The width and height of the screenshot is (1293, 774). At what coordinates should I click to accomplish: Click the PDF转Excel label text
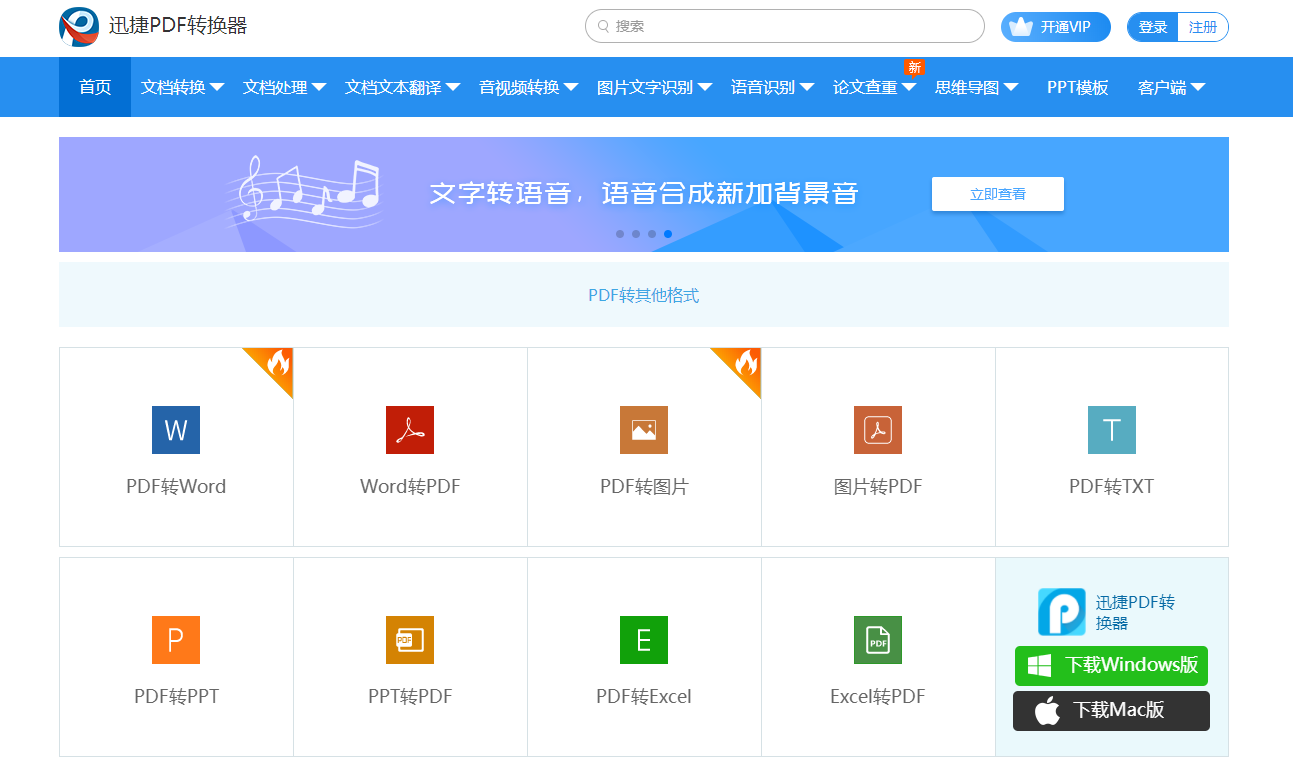[644, 697]
